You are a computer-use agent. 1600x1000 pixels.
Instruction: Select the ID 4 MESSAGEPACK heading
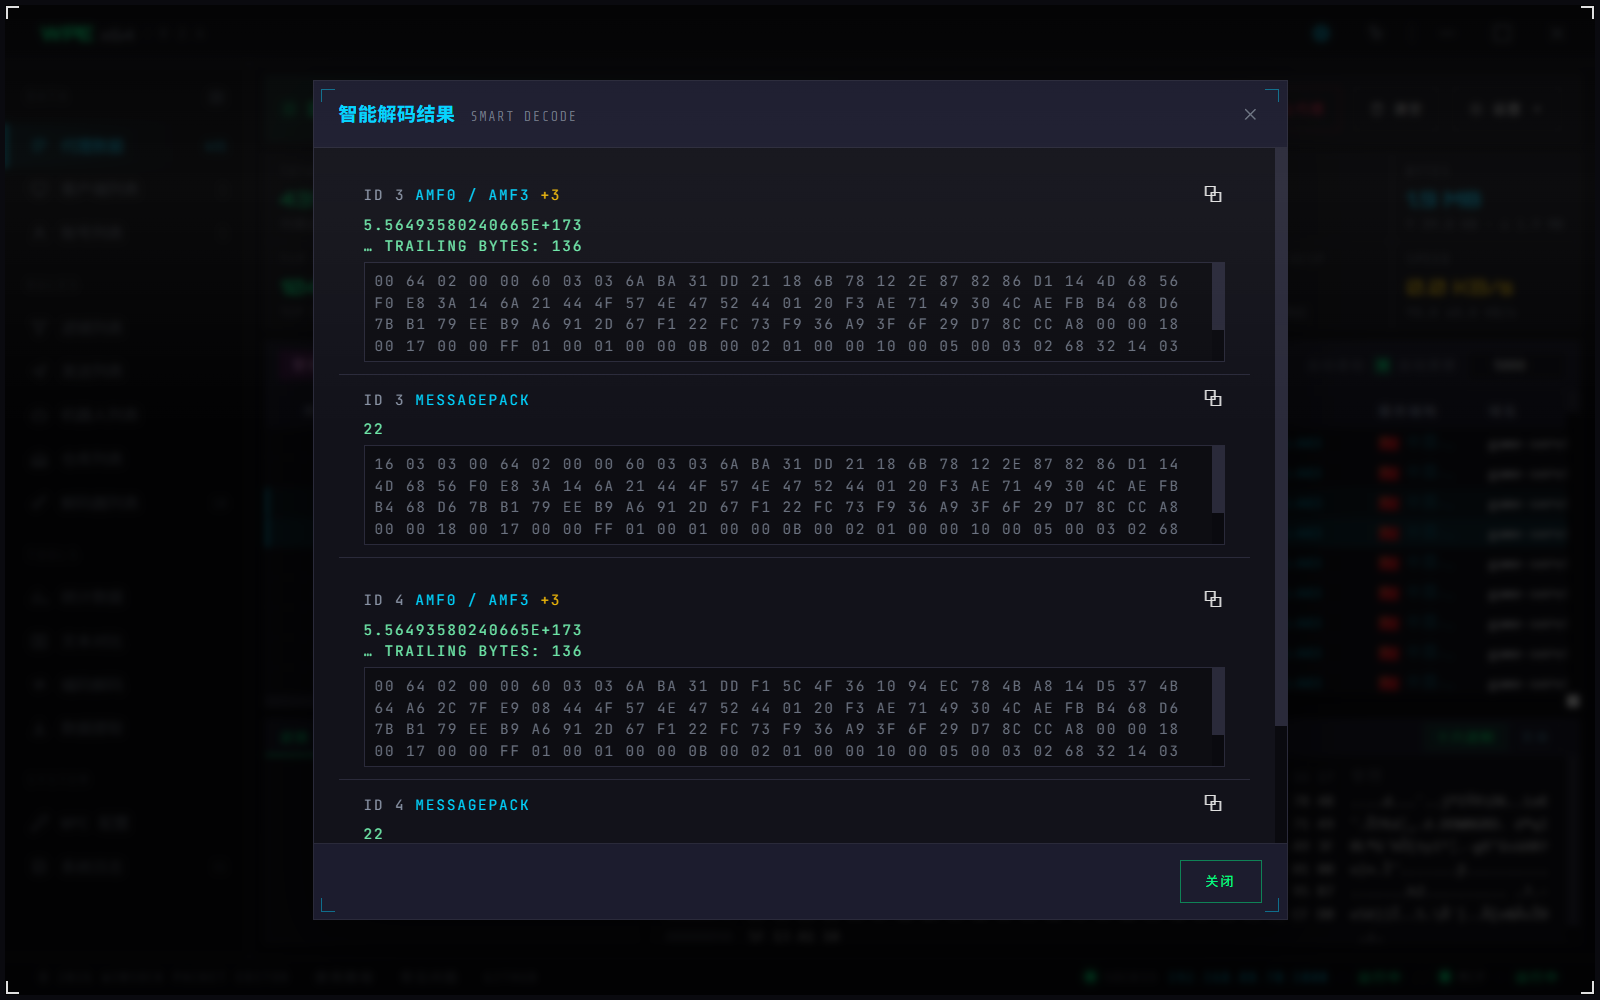[x=446, y=805]
